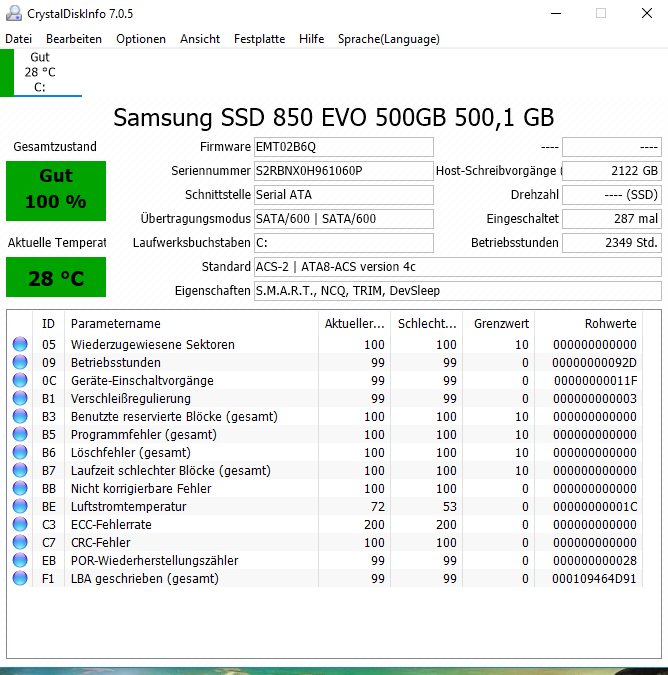Click status orb for Nicht korrigierbare Fehler row
This screenshot has width=668, height=675.
[x=20, y=489]
